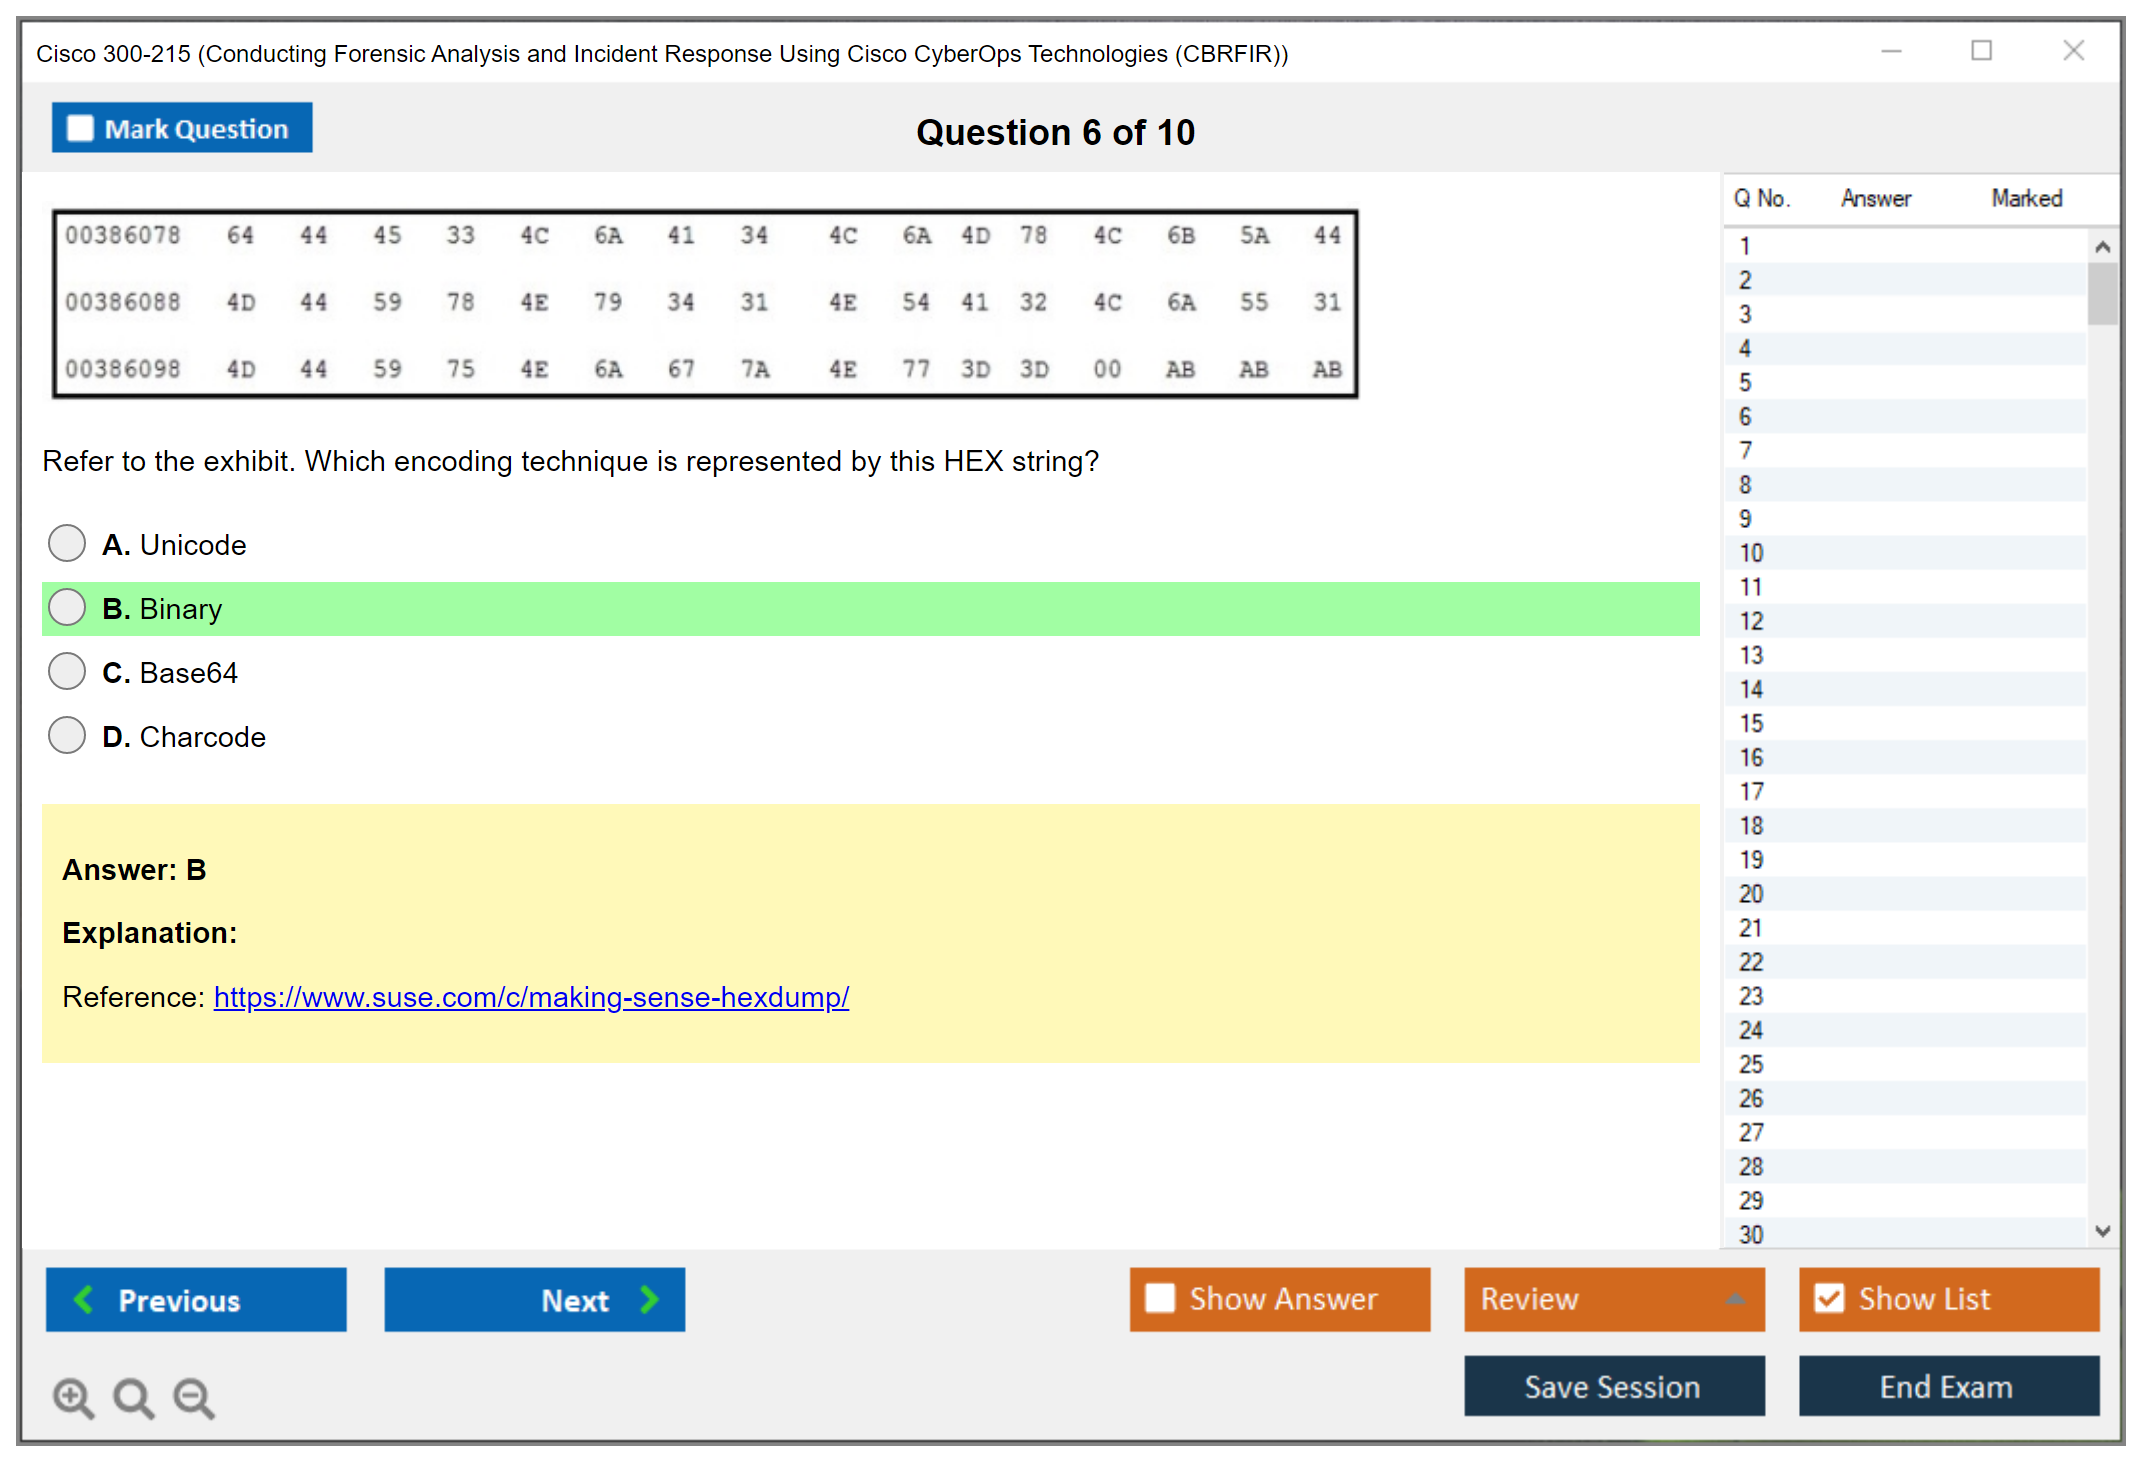The height and width of the screenshot is (1470, 2150).
Task: Select question 14 in the list
Action: click(x=1751, y=689)
